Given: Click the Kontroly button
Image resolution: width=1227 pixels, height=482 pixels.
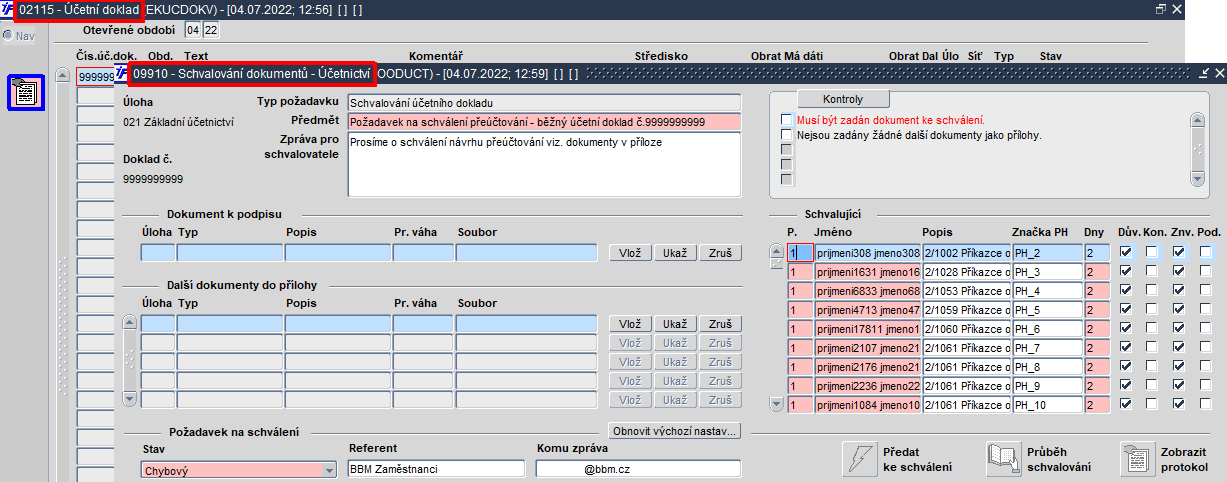Looking at the screenshot, I should point(842,99).
